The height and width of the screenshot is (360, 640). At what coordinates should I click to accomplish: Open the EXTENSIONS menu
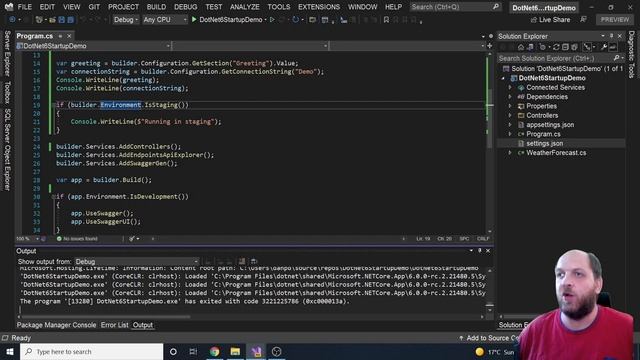pos(319,7)
